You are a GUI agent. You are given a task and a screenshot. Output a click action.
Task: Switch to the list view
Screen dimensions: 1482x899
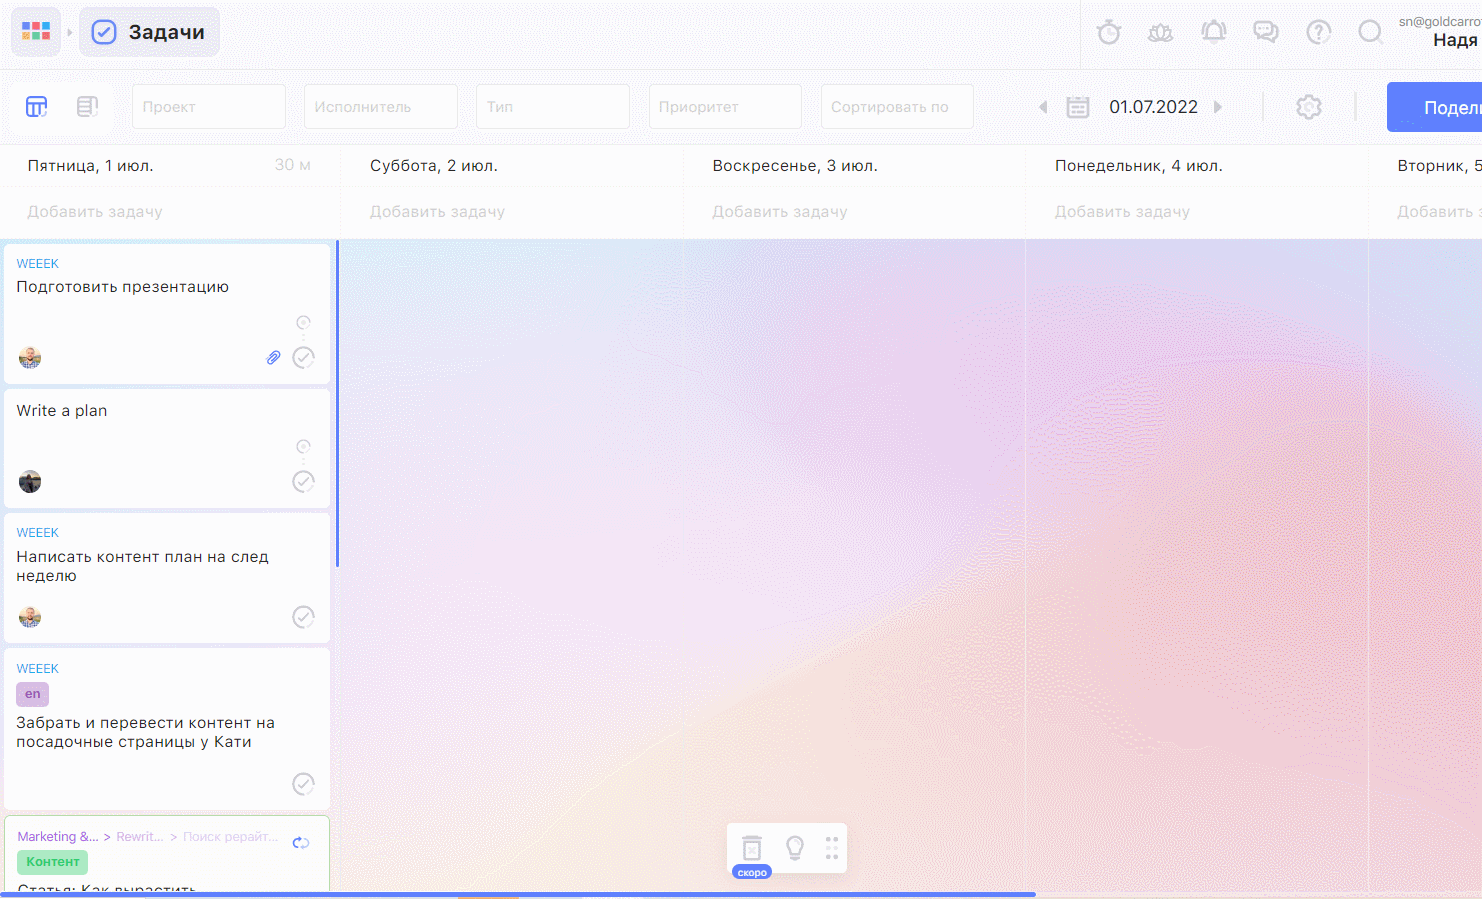[88, 107]
